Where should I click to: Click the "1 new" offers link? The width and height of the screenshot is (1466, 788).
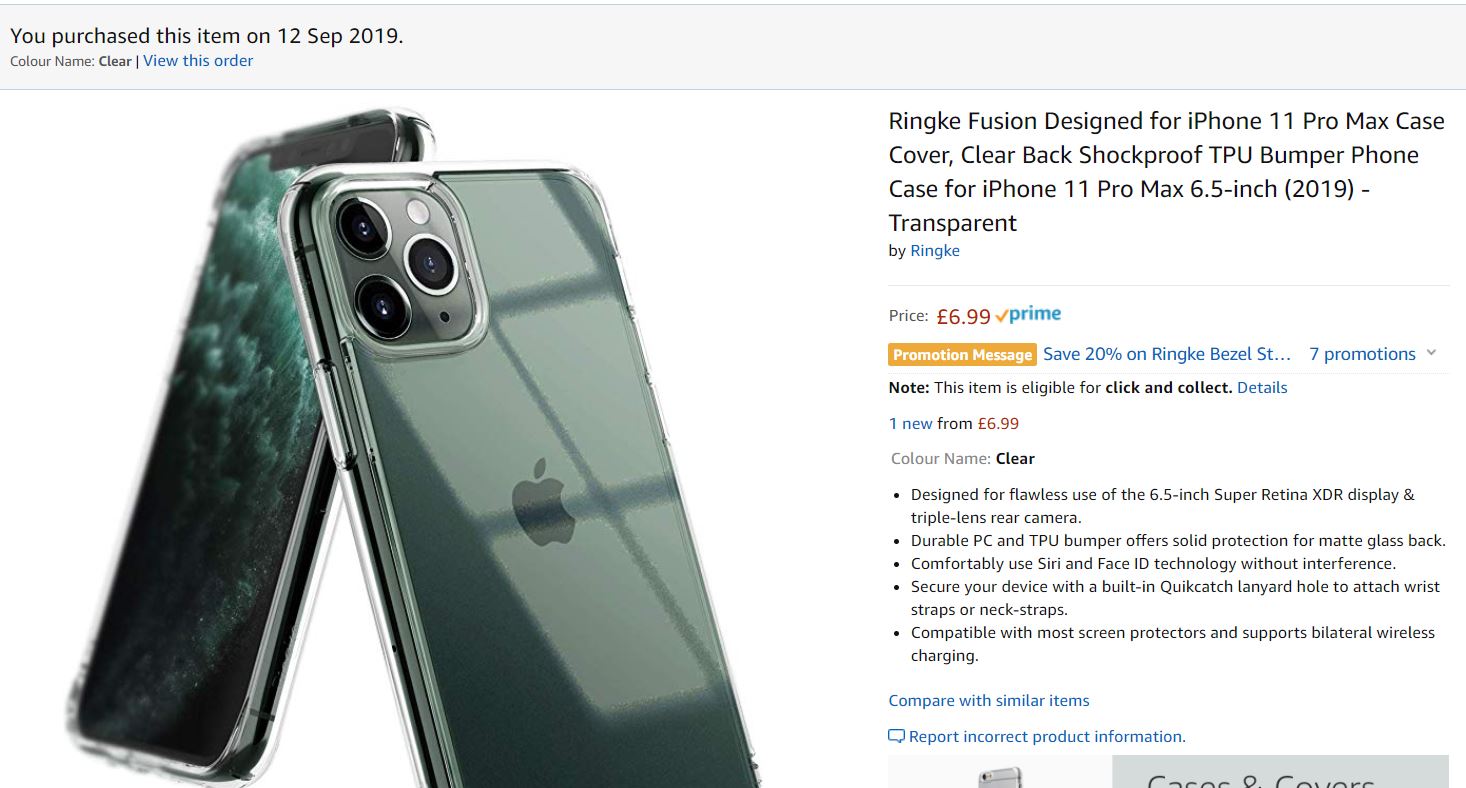tap(910, 424)
